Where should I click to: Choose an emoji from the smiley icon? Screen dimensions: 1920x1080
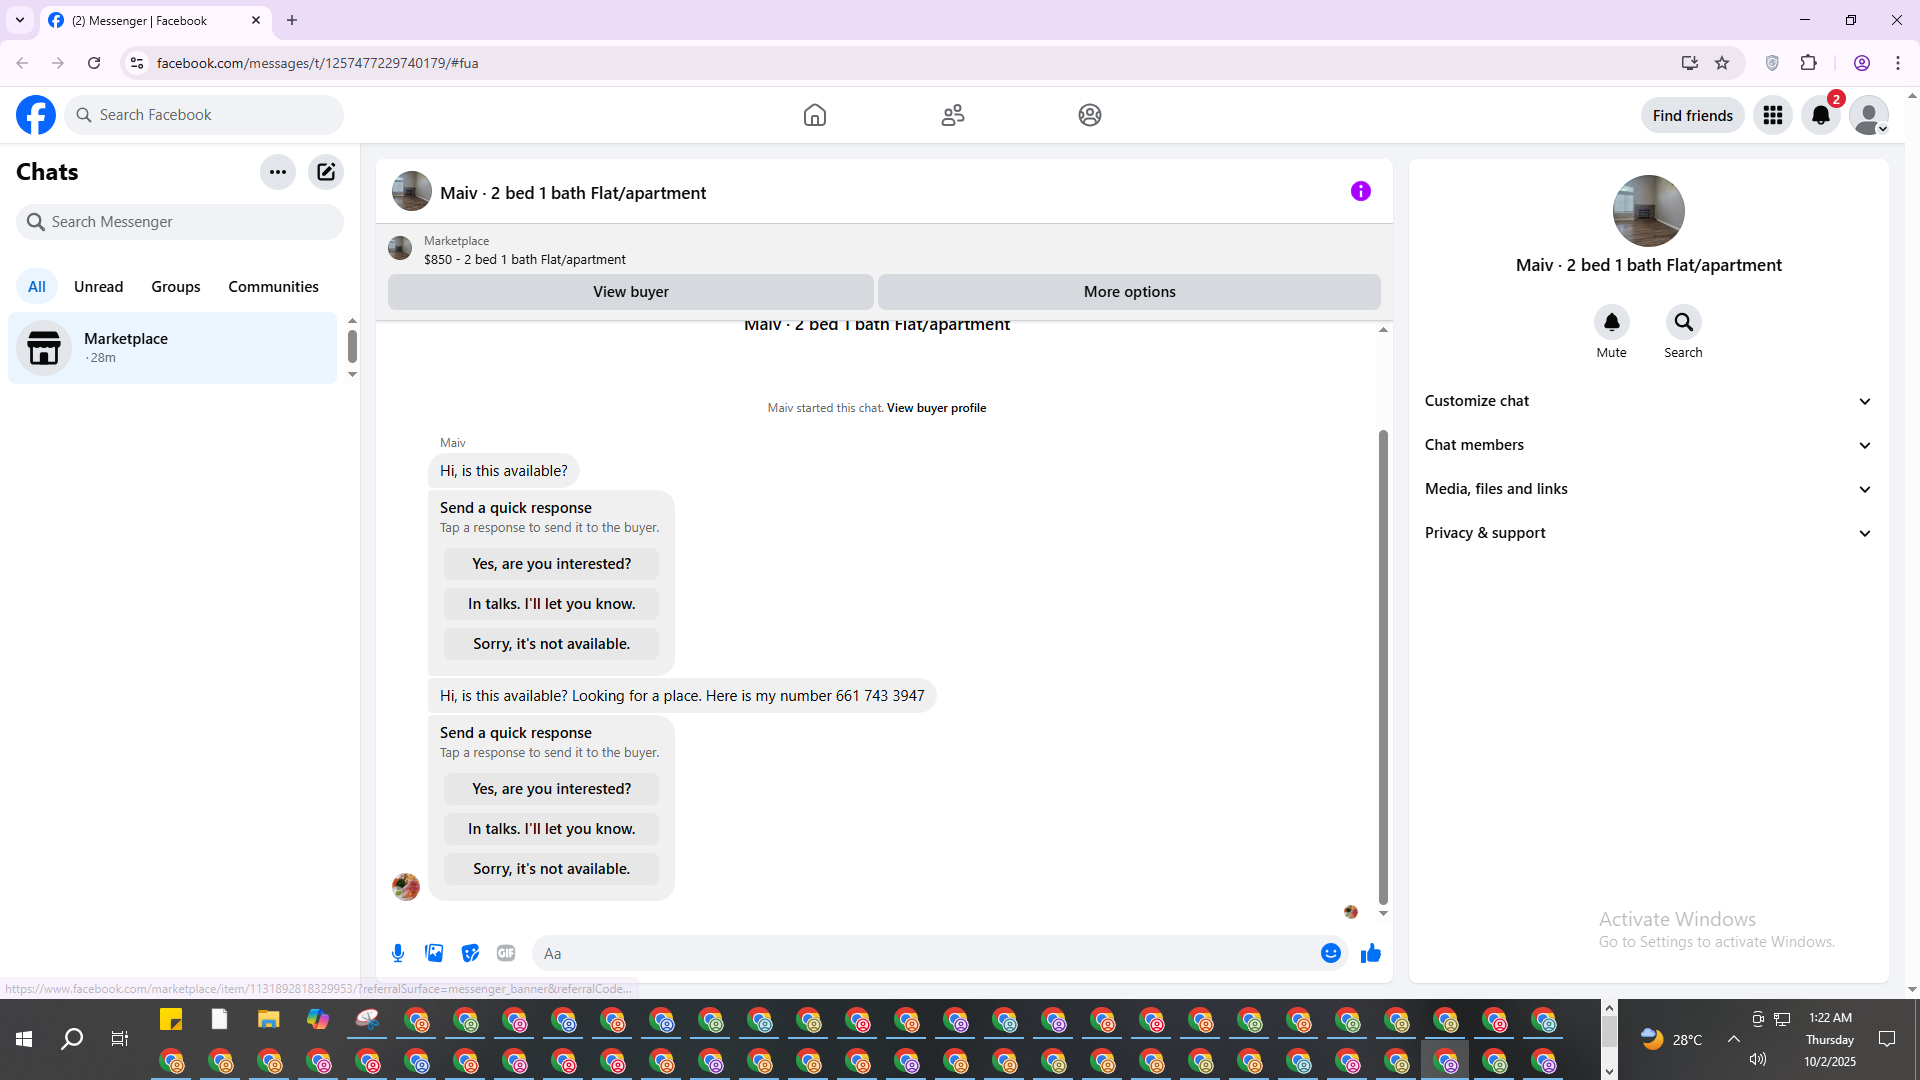(1330, 953)
